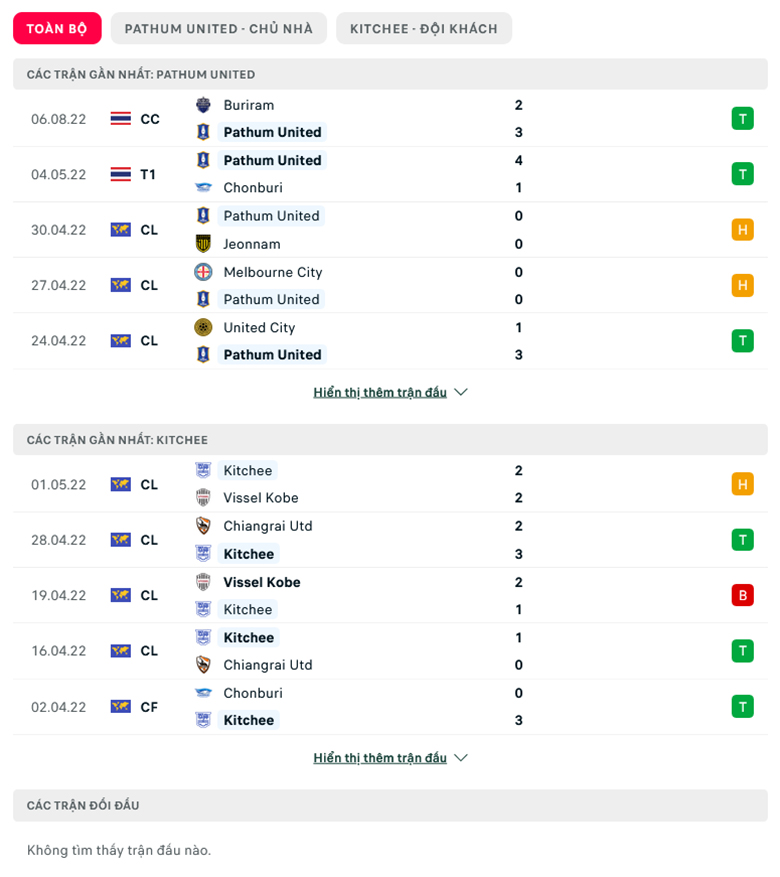The image size is (780, 877).
Task: Click the green T badge for Buriram match
Action: (x=743, y=119)
